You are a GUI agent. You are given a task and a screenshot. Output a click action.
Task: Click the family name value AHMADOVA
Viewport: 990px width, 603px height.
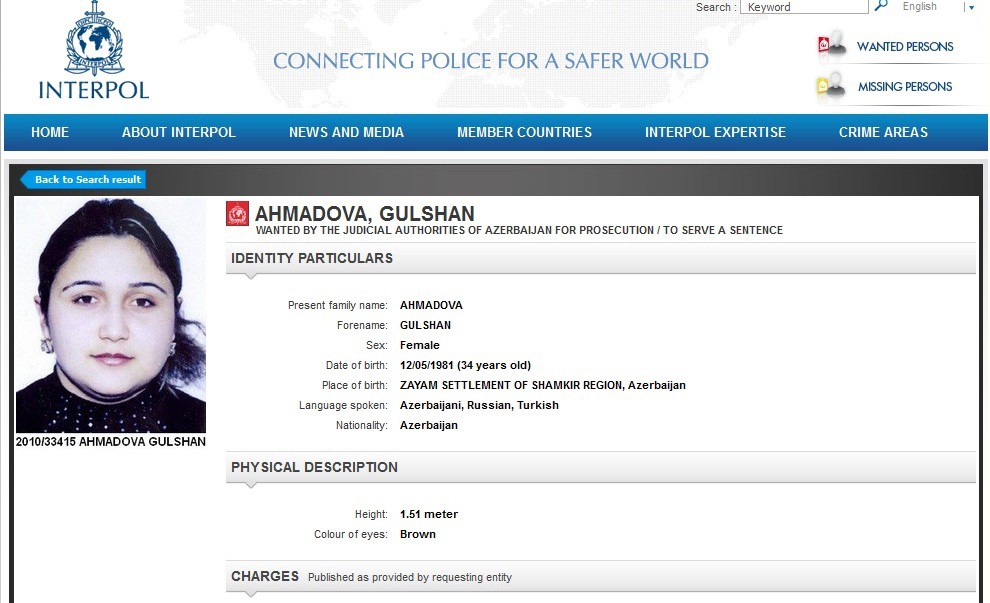click(x=431, y=305)
